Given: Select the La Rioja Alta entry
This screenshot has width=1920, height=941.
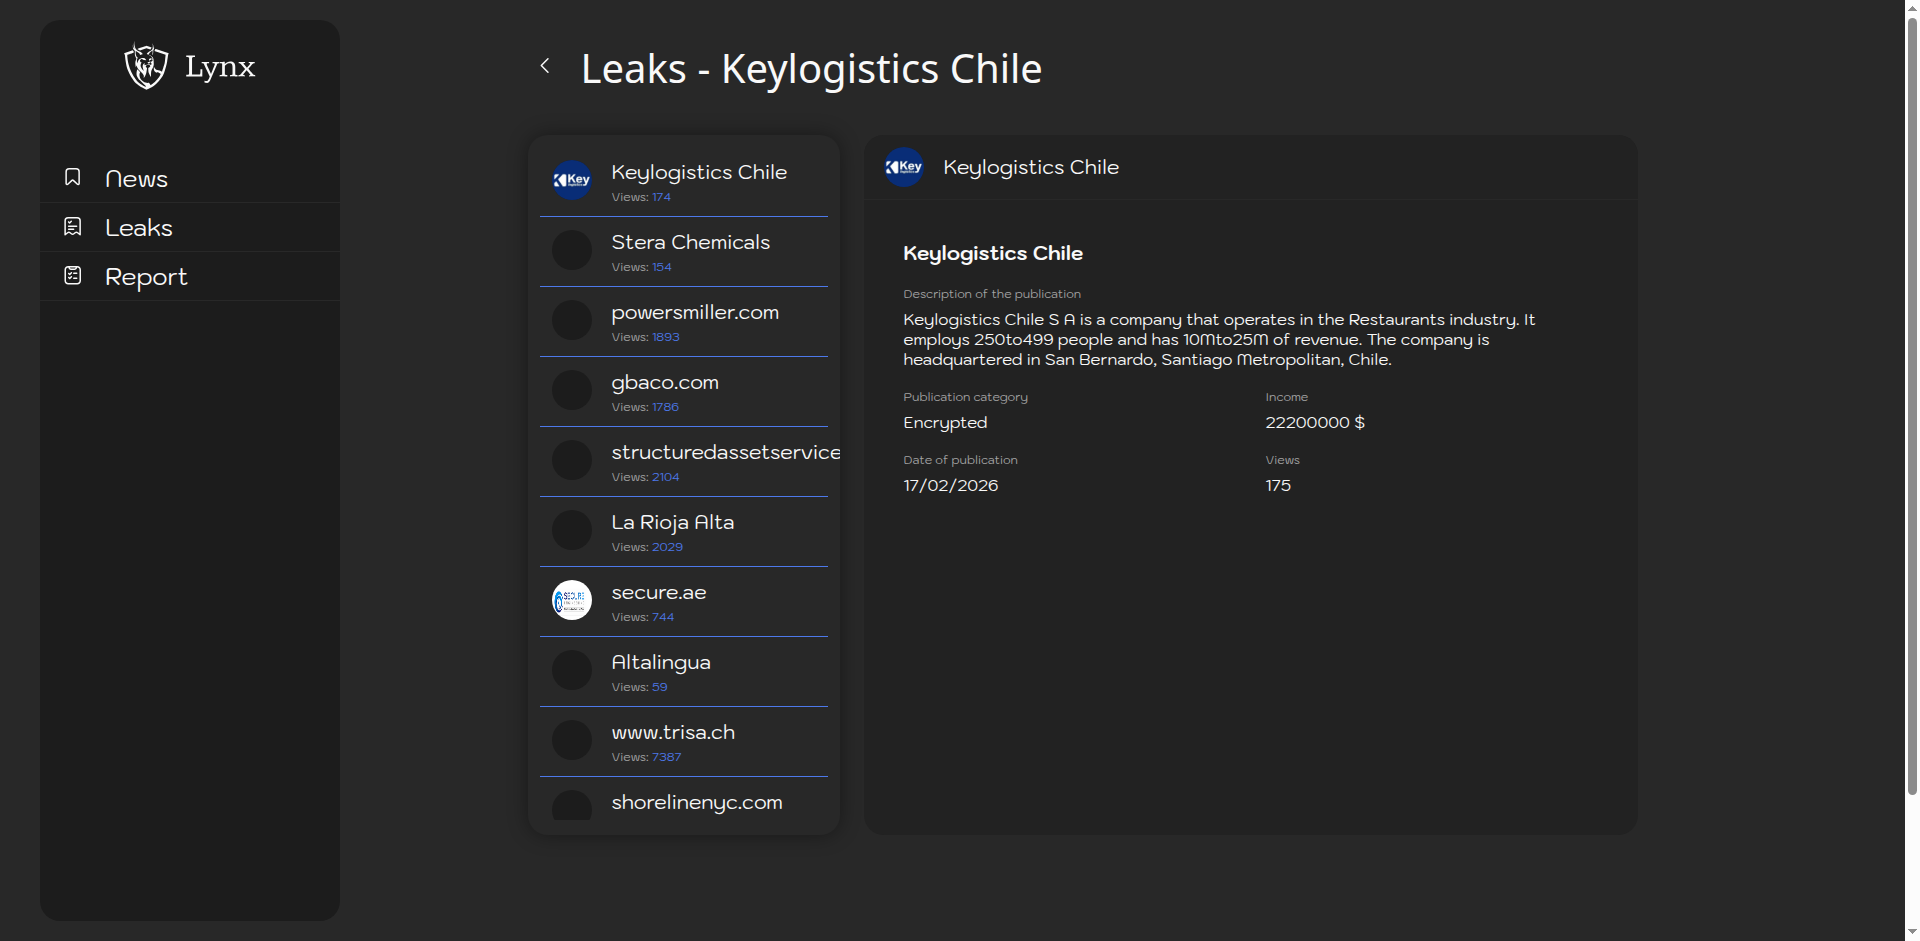Looking at the screenshot, I should tap(673, 522).
